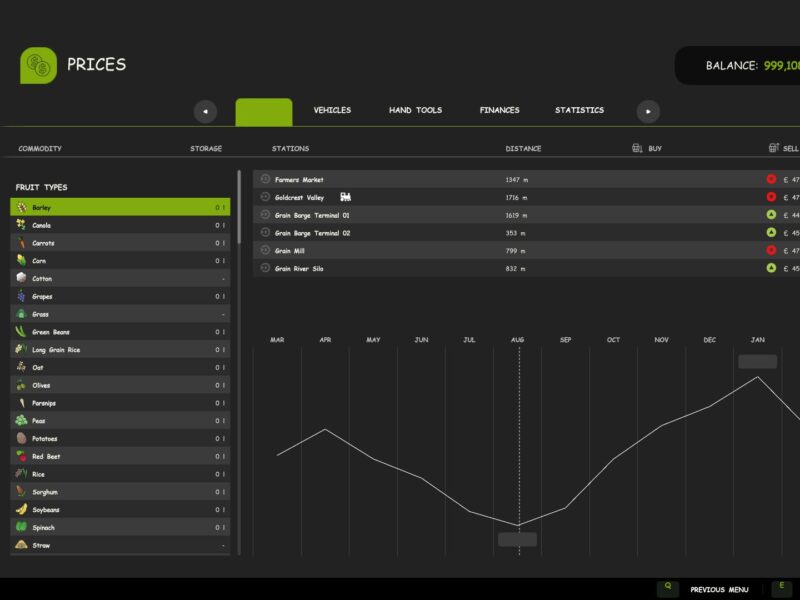This screenshot has height=600, width=800.
Task: Click the Buy column cart icon
Action: [x=637, y=148]
